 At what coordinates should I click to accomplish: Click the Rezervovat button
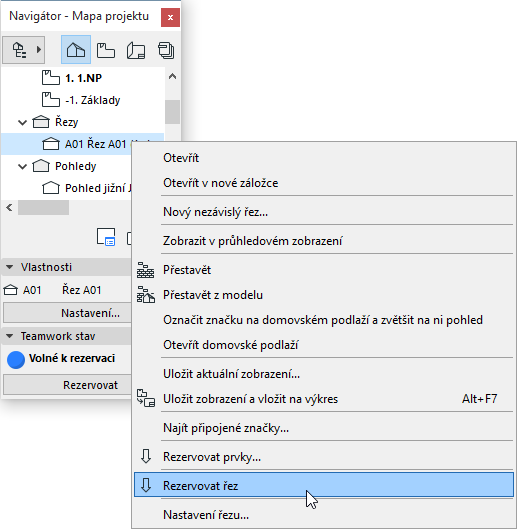click(67, 385)
